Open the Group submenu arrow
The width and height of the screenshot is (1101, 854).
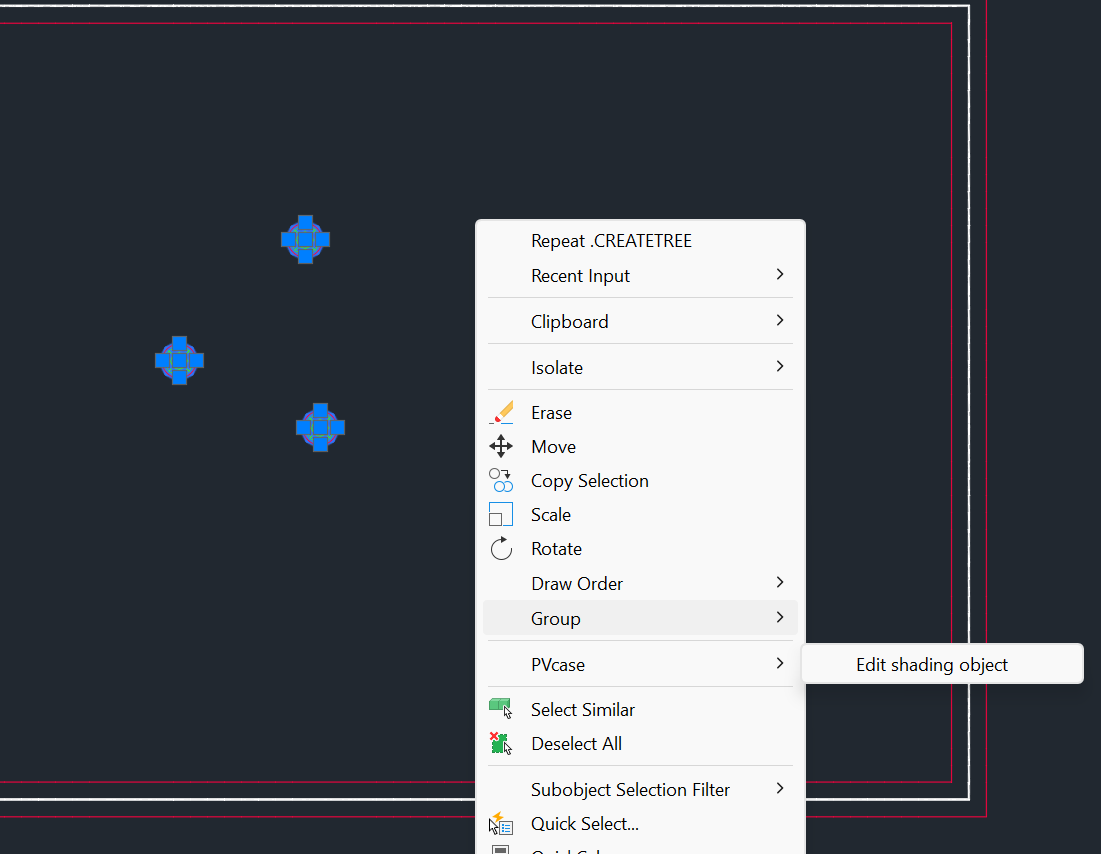[x=780, y=618]
